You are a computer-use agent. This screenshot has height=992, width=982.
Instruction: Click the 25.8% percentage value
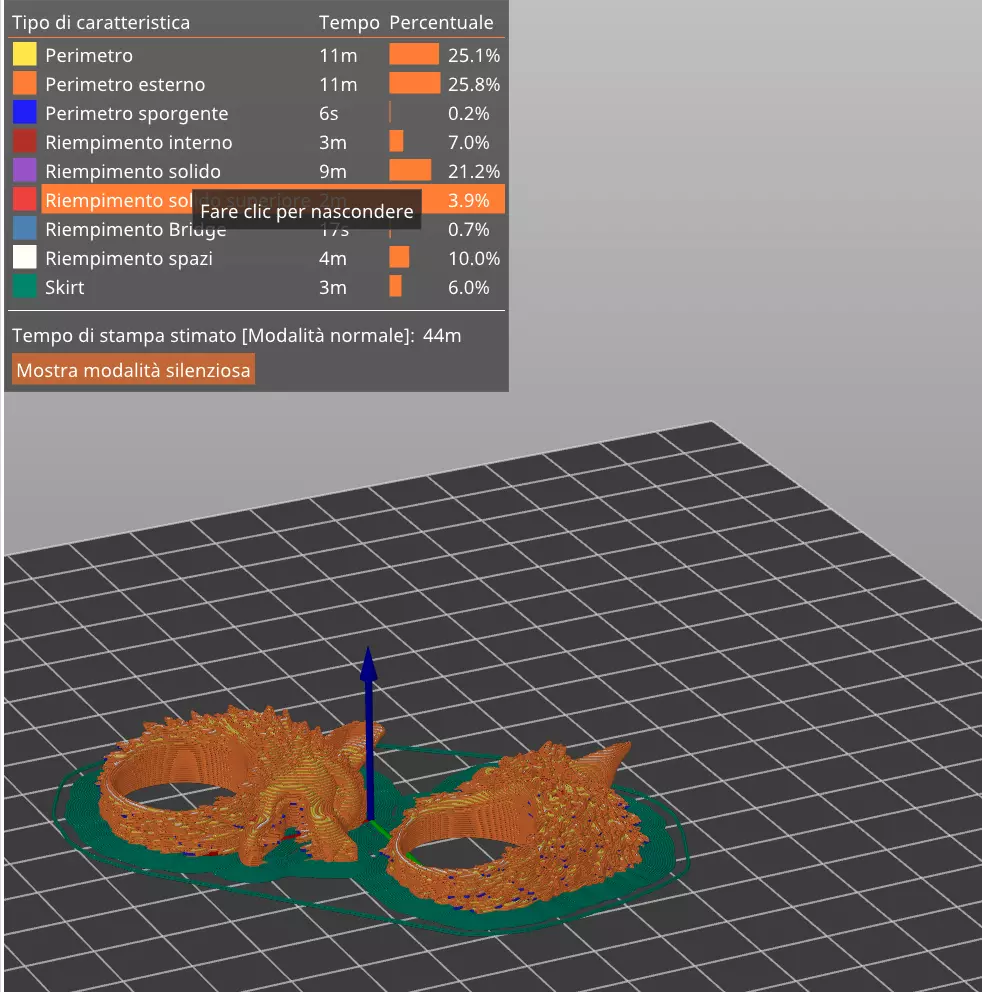474,85
